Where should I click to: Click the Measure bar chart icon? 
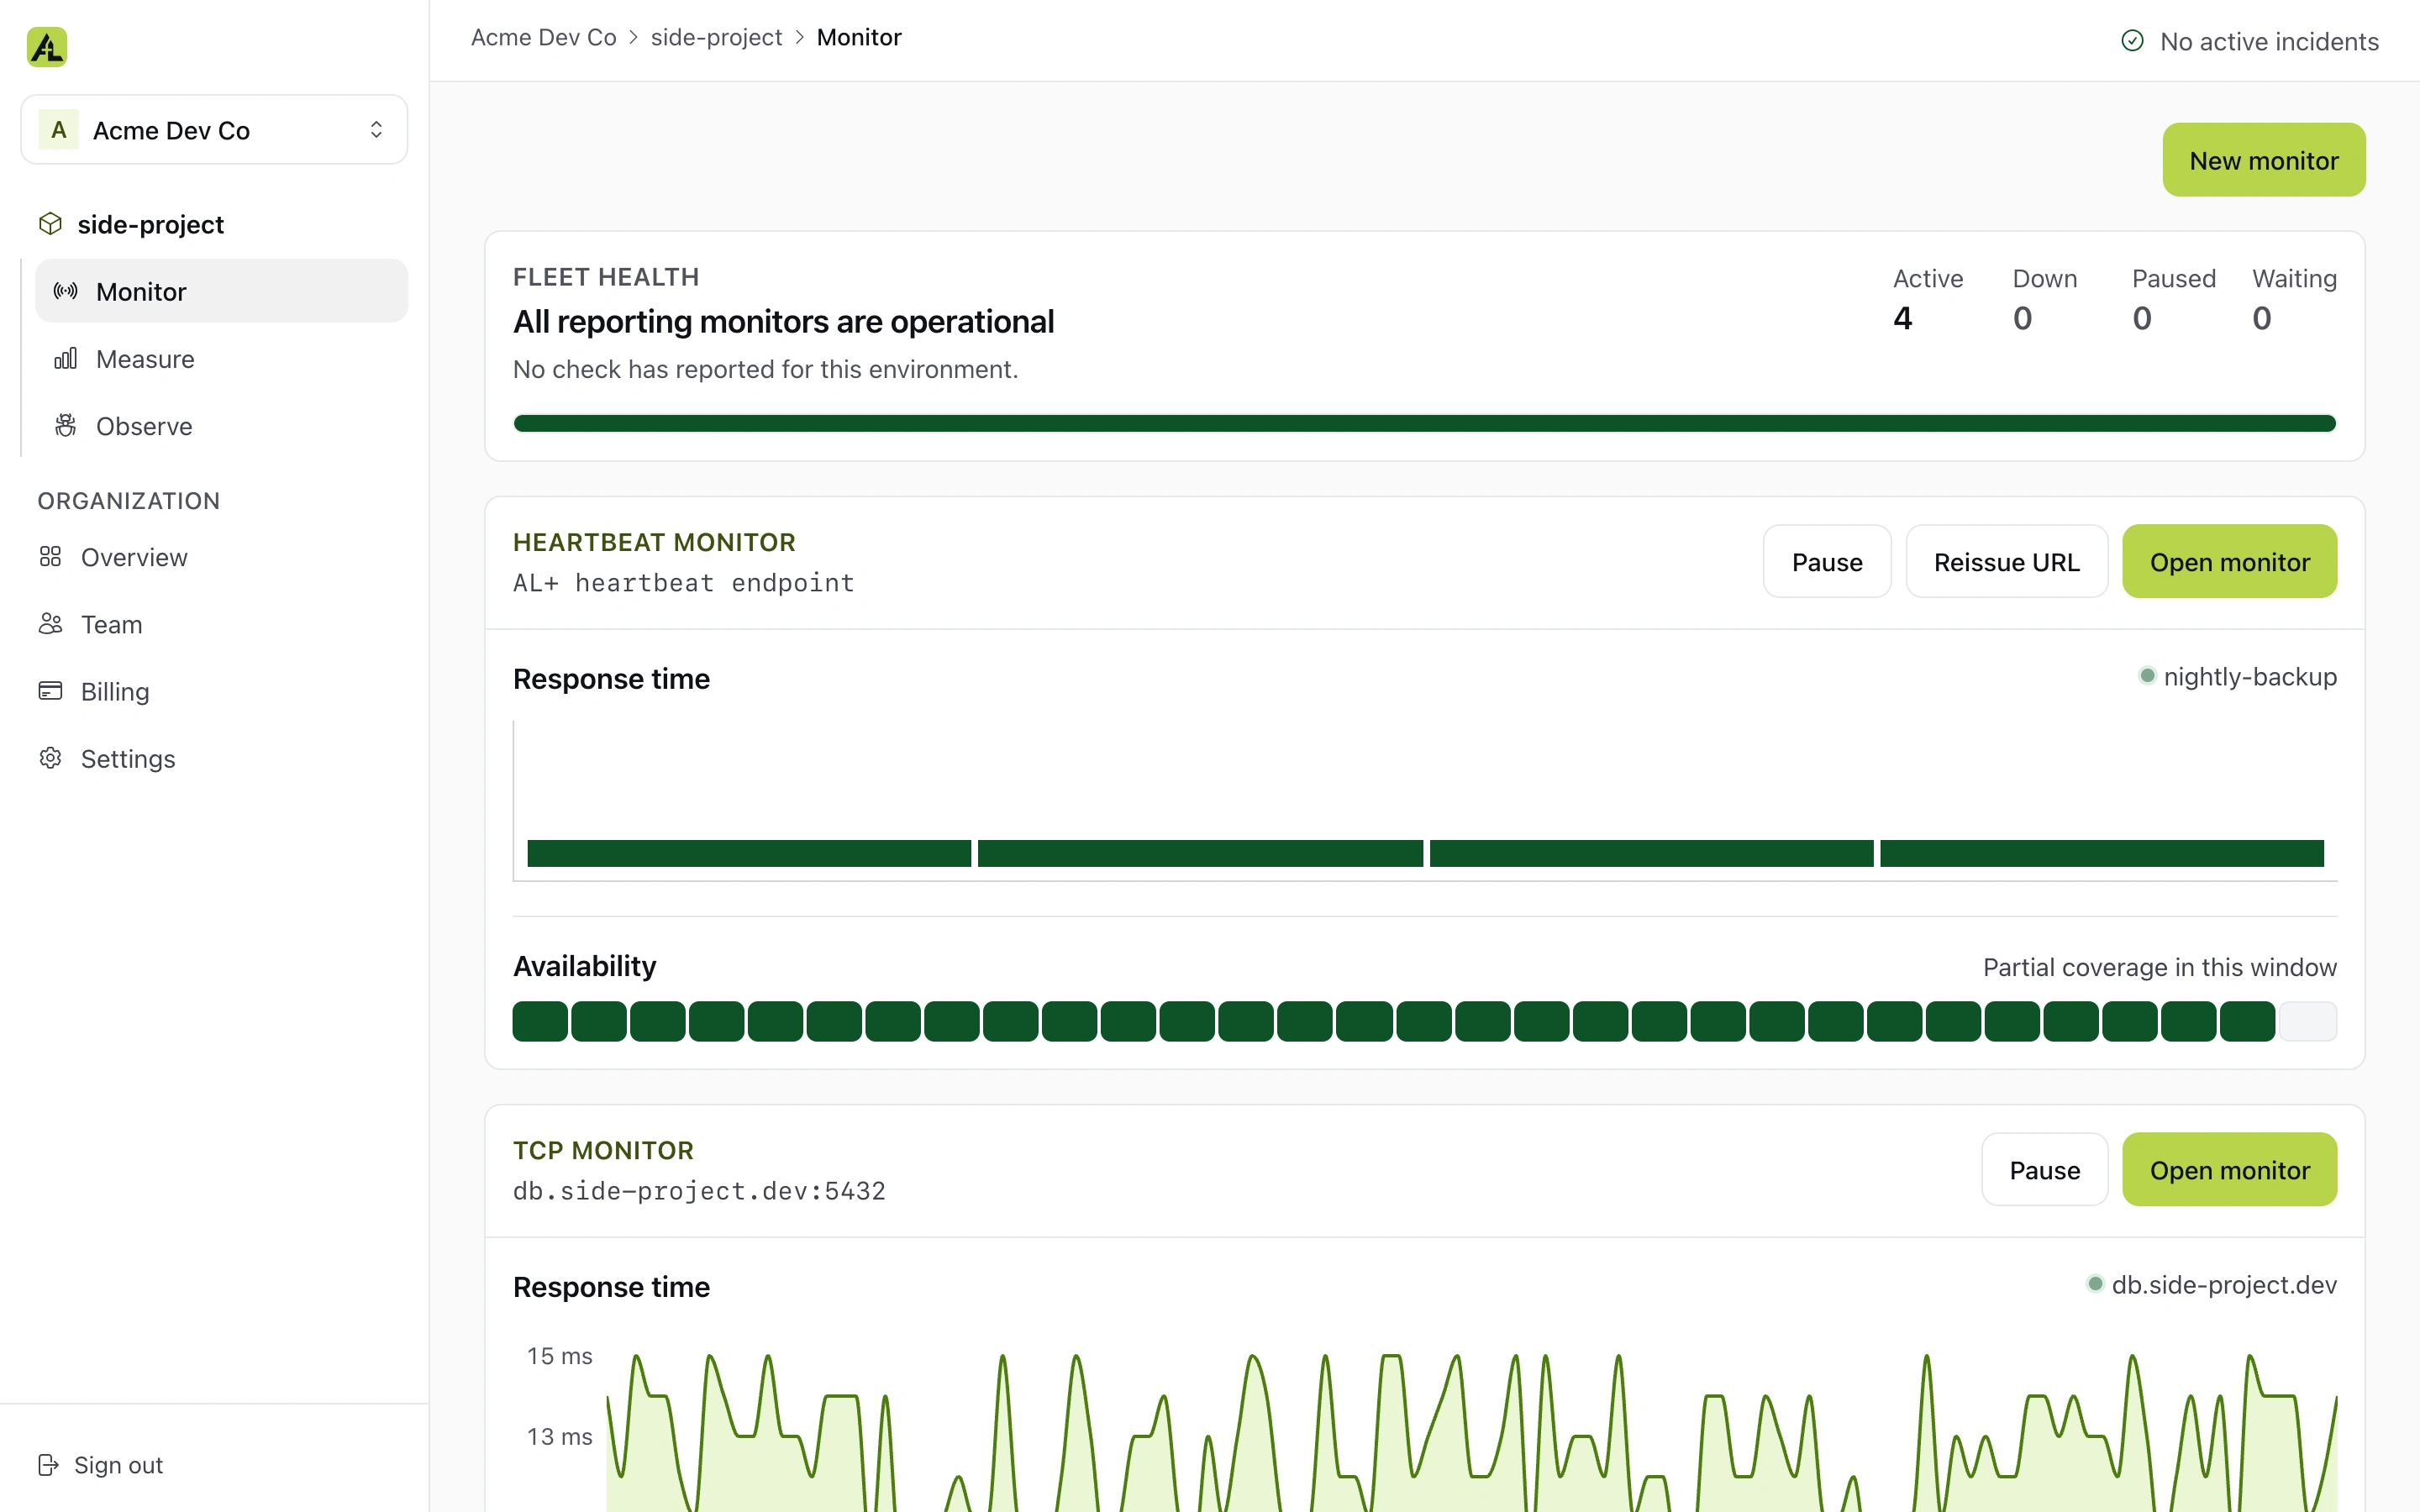66,359
